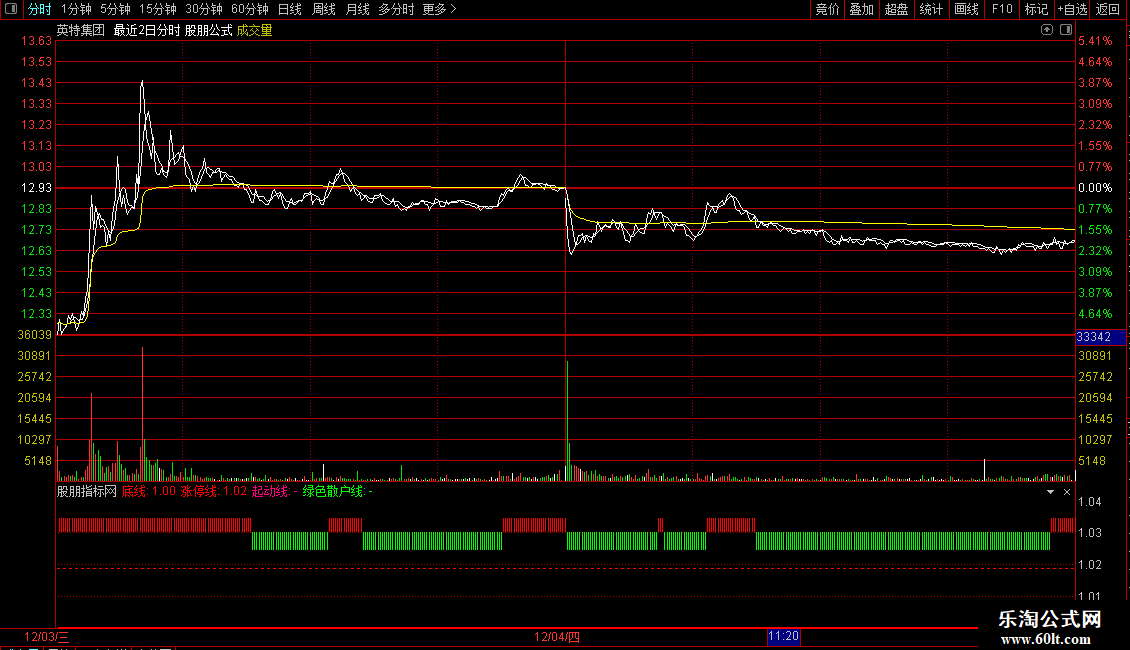Click the 标记 mark button
Viewport: 1130px width, 650px height.
(x=1036, y=9)
